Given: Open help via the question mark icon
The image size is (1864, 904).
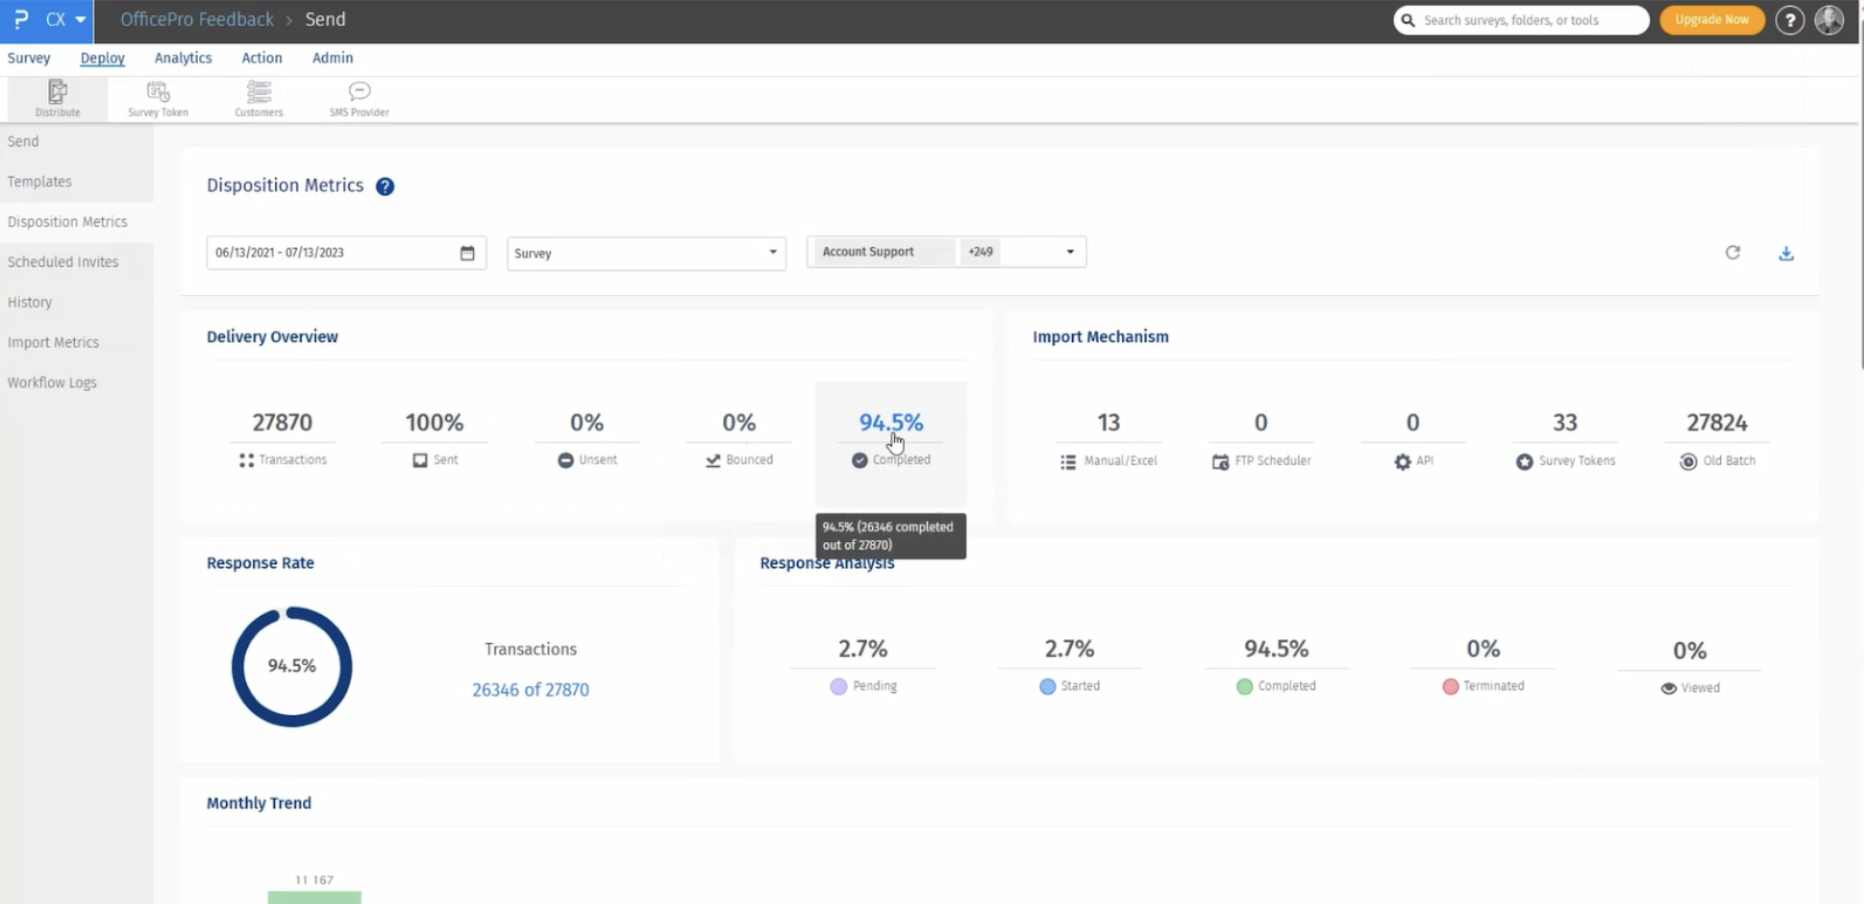Looking at the screenshot, I should tap(1789, 20).
